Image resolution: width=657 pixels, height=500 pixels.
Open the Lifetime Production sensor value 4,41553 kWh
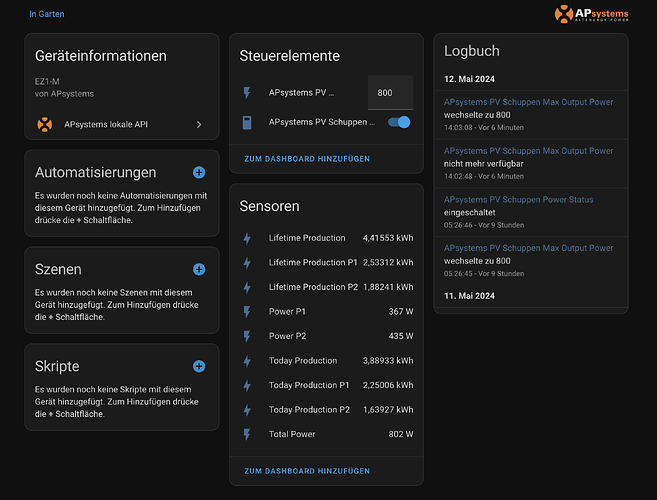click(388, 238)
